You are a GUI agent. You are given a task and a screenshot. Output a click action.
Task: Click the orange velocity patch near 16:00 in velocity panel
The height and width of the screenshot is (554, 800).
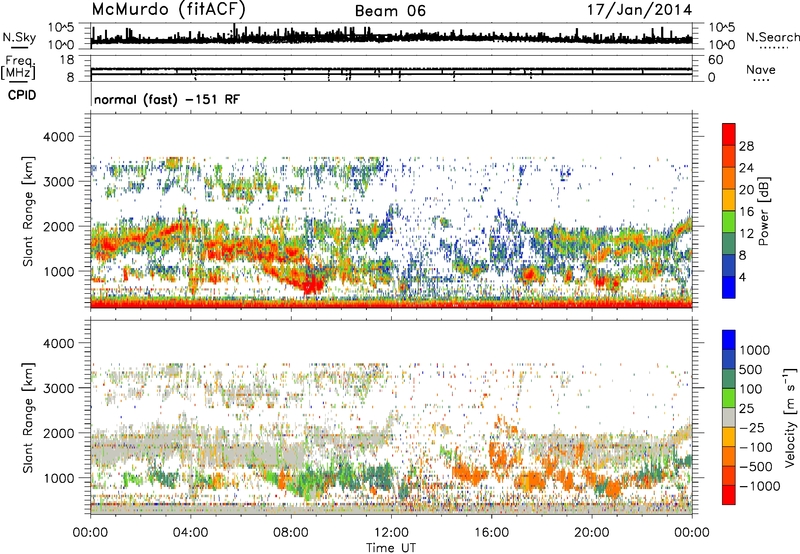tap(500, 455)
